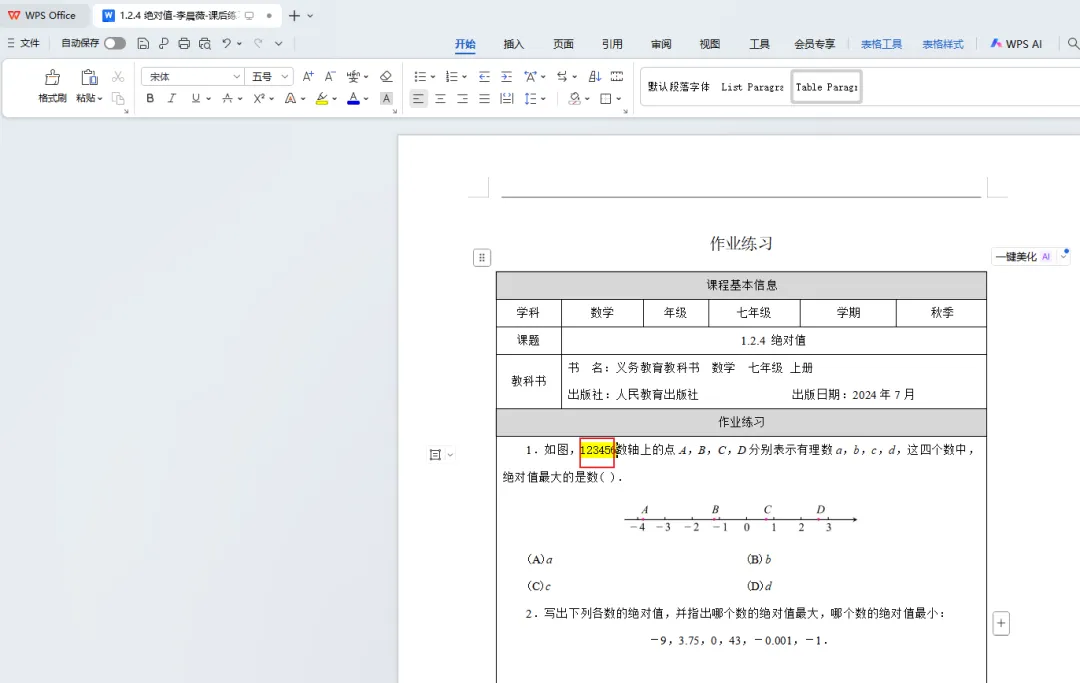Click the distributed alignment icon
Viewport: 1080px width, 683px height.
point(507,98)
